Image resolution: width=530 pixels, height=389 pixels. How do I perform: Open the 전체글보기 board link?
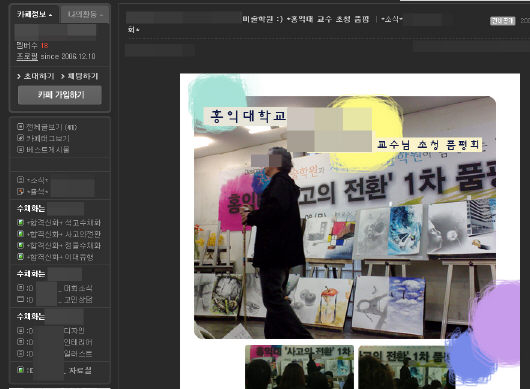(51, 127)
